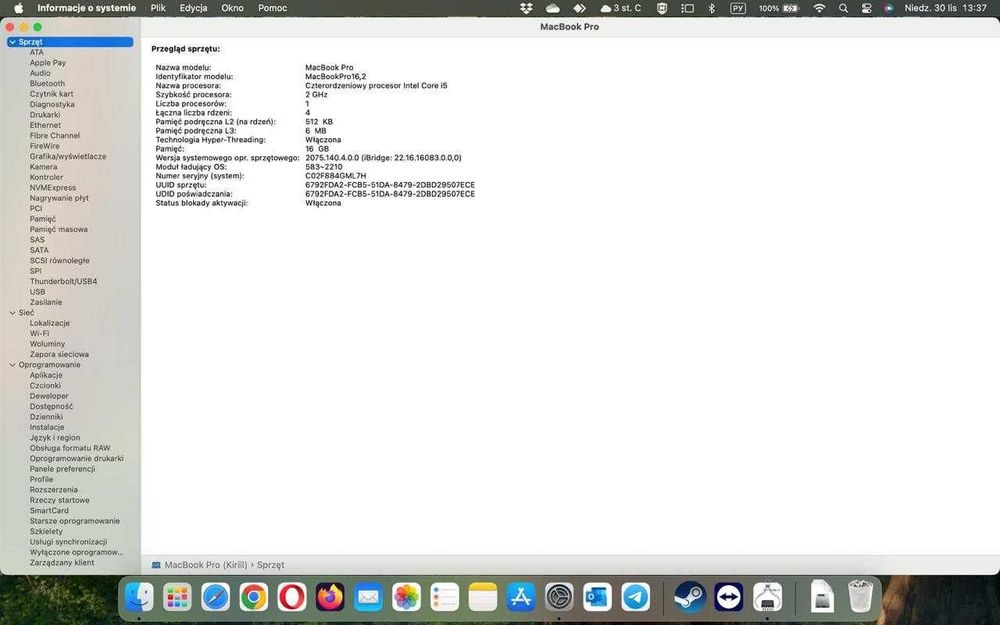The image size is (1000, 625).
Task: Click the System Information chip icon in Dock
Action: point(767,598)
